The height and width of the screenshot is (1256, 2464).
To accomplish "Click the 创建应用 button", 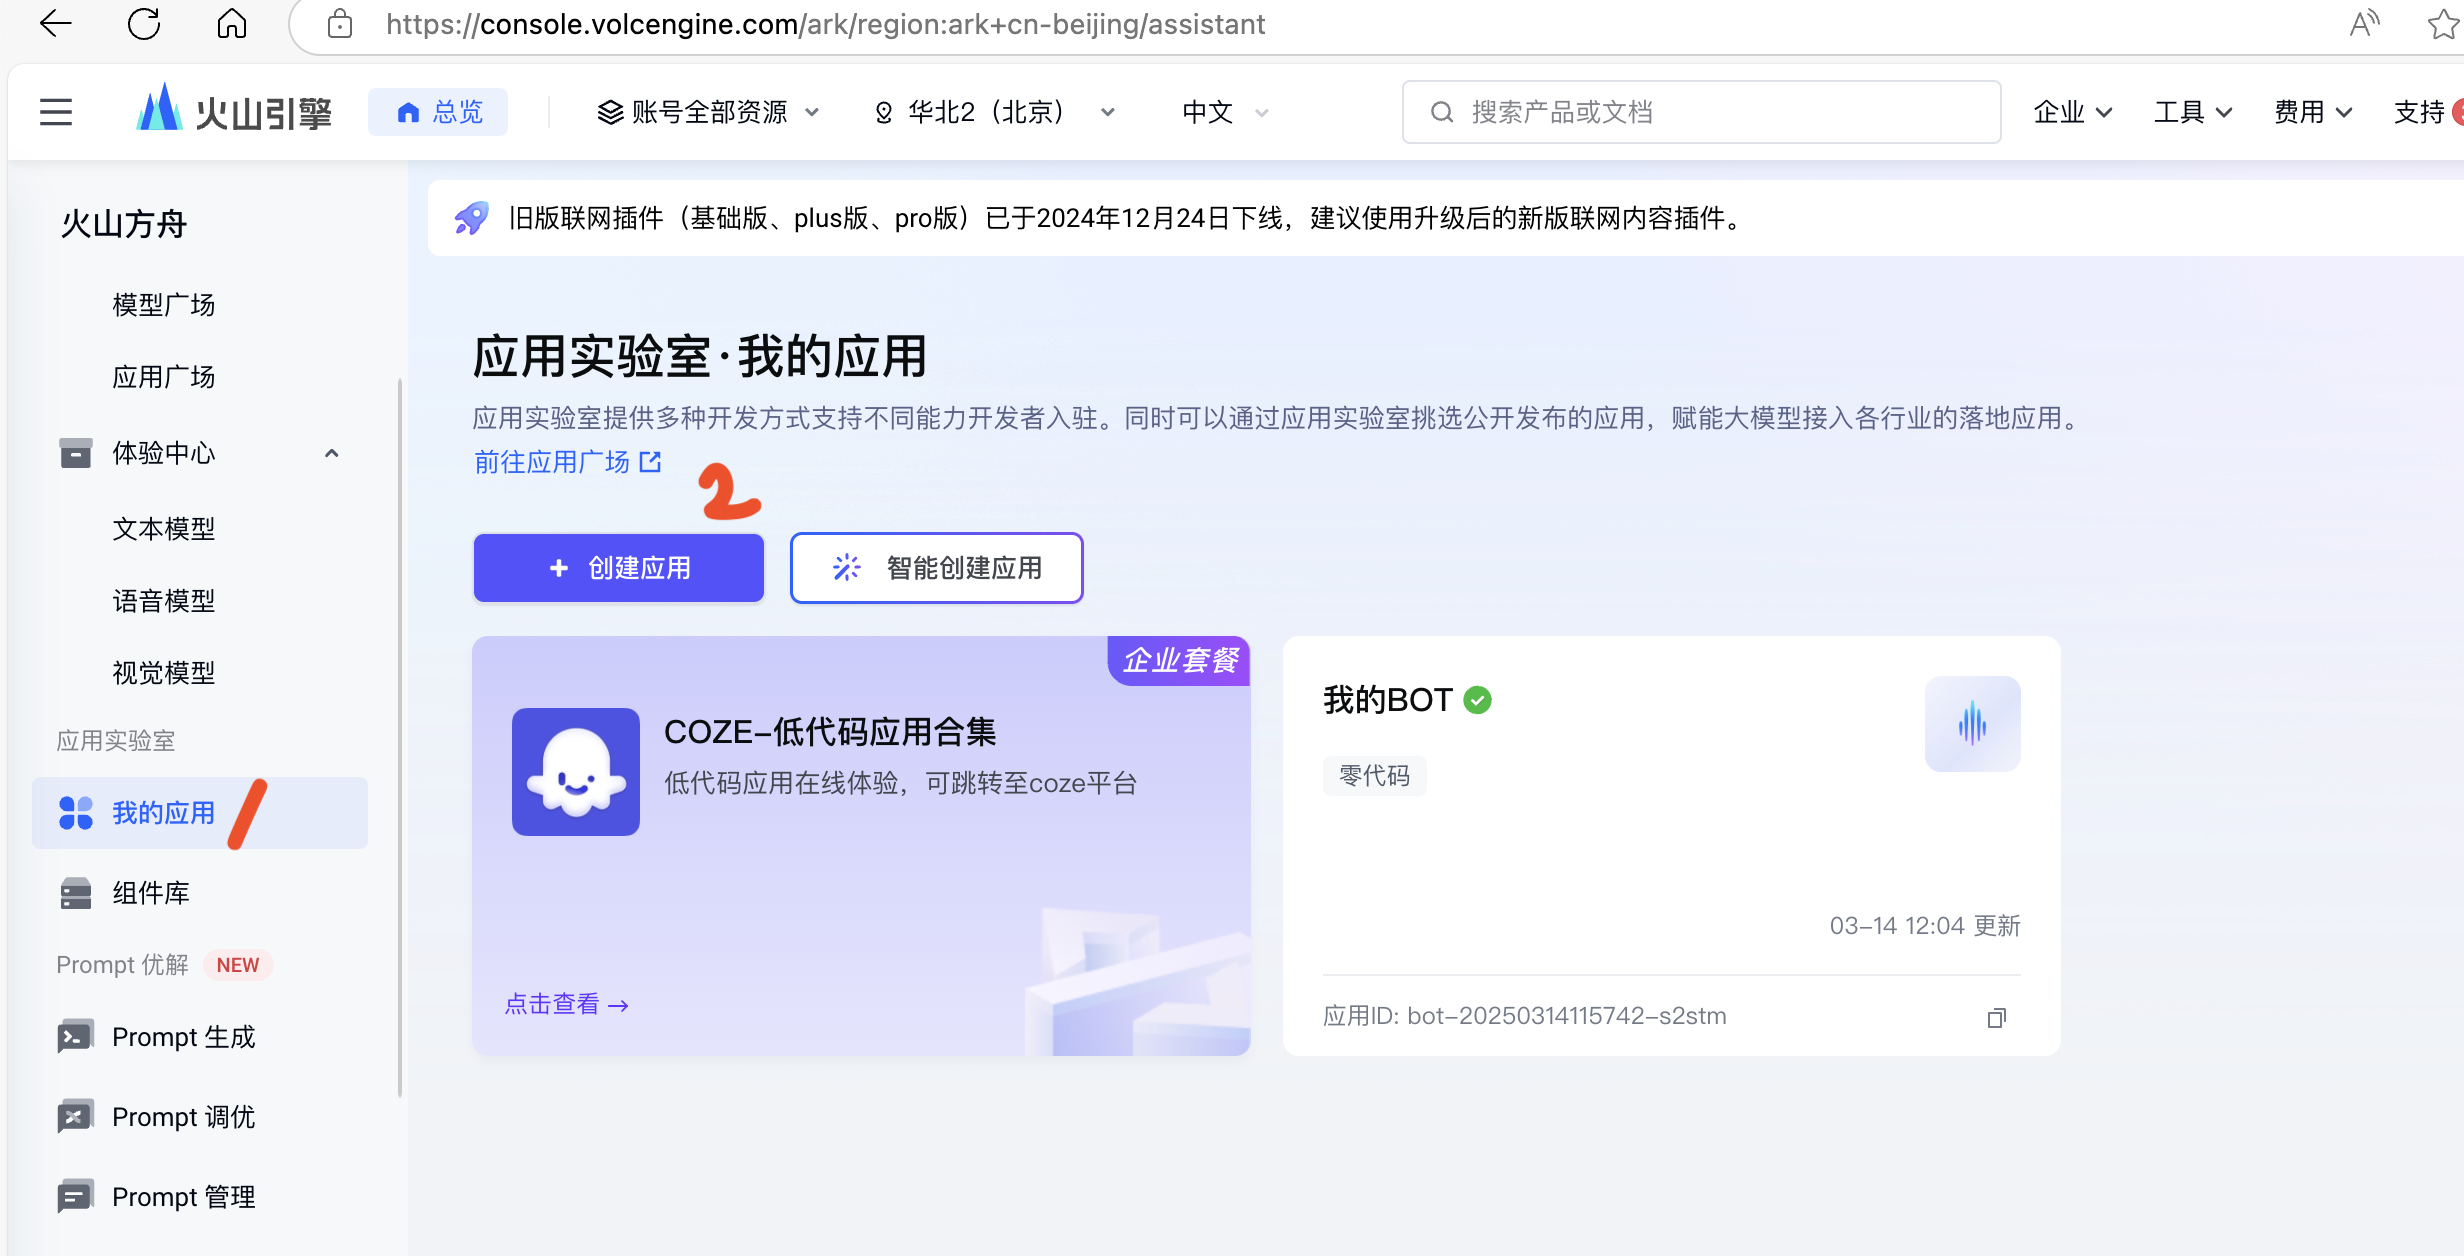I will click(619, 568).
